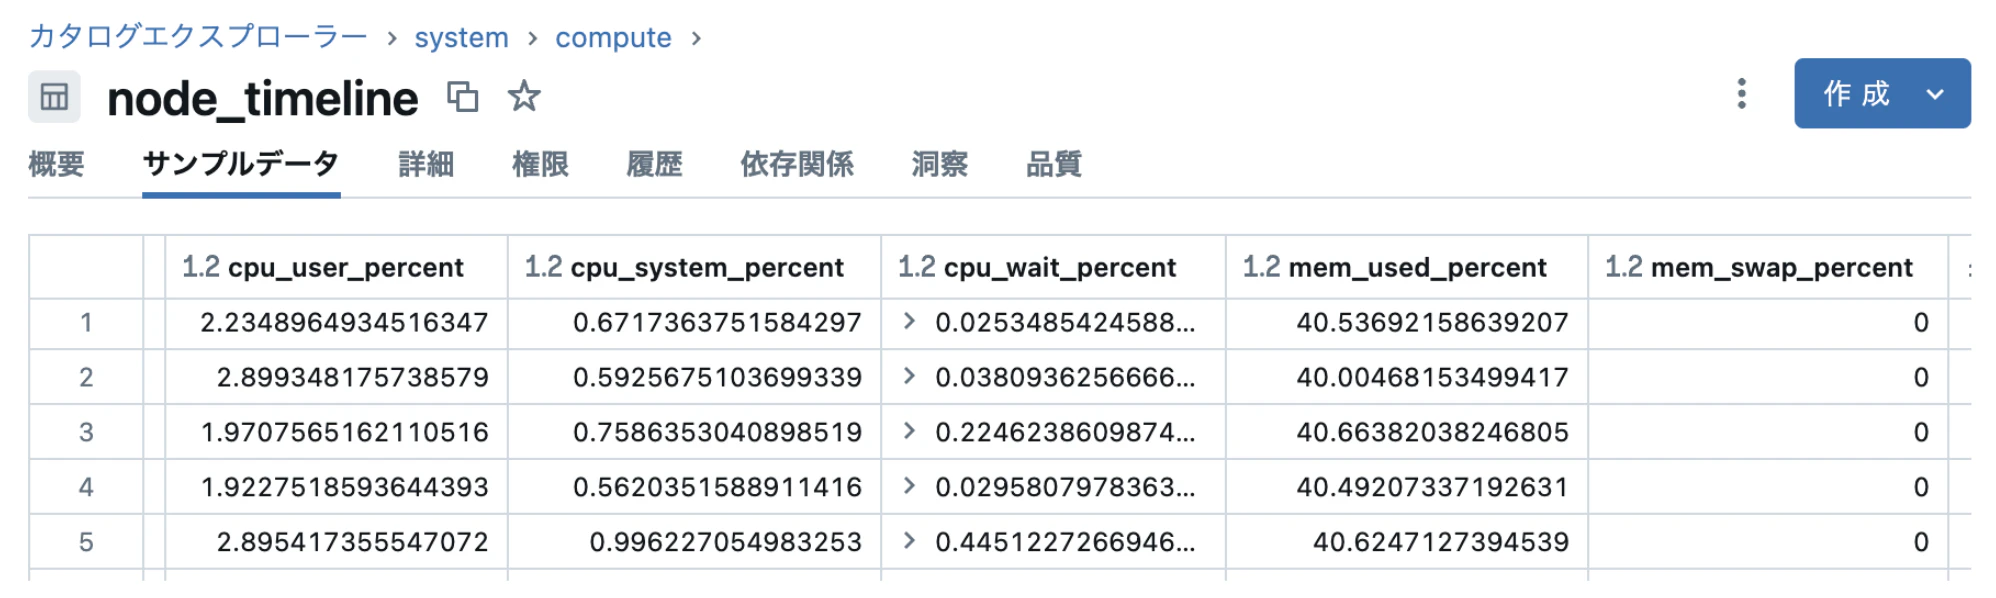Open the three-dot more options menu

(x=1741, y=94)
